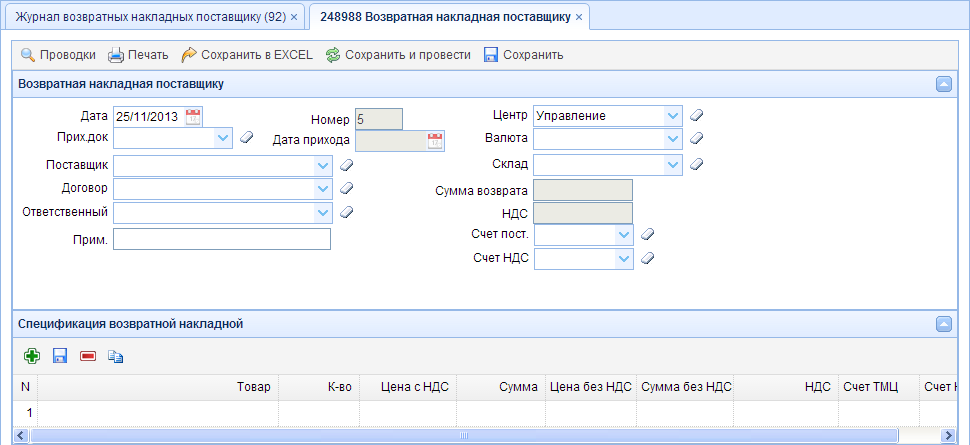Copy specification rows with copy icon
970x445 pixels.
coord(116,356)
